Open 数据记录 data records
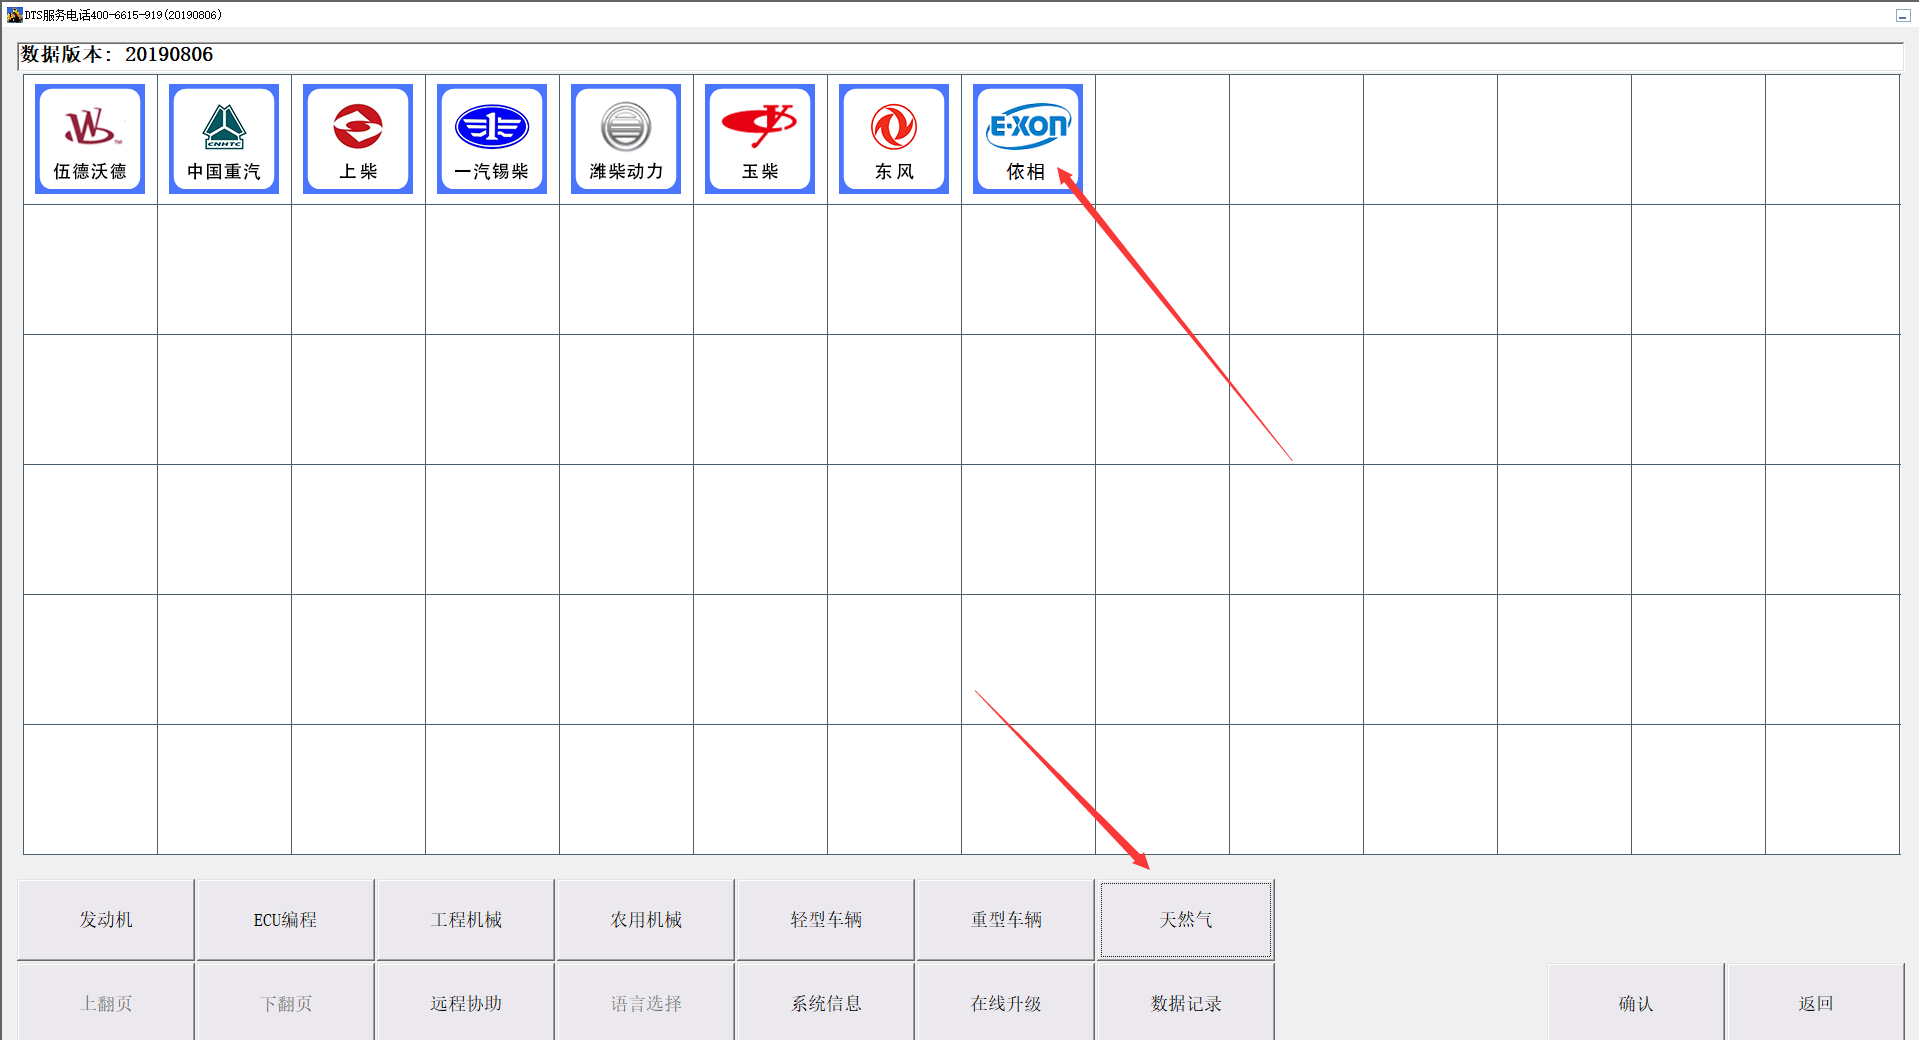 click(1186, 1002)
